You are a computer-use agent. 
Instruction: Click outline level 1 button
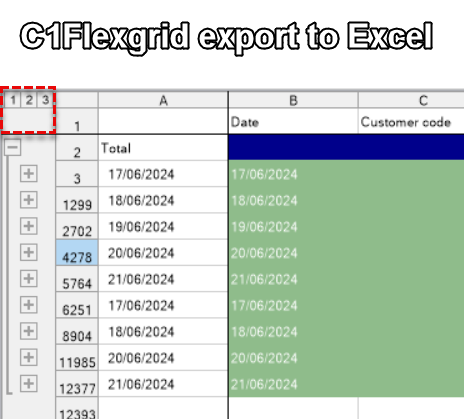tap(13, 100)
